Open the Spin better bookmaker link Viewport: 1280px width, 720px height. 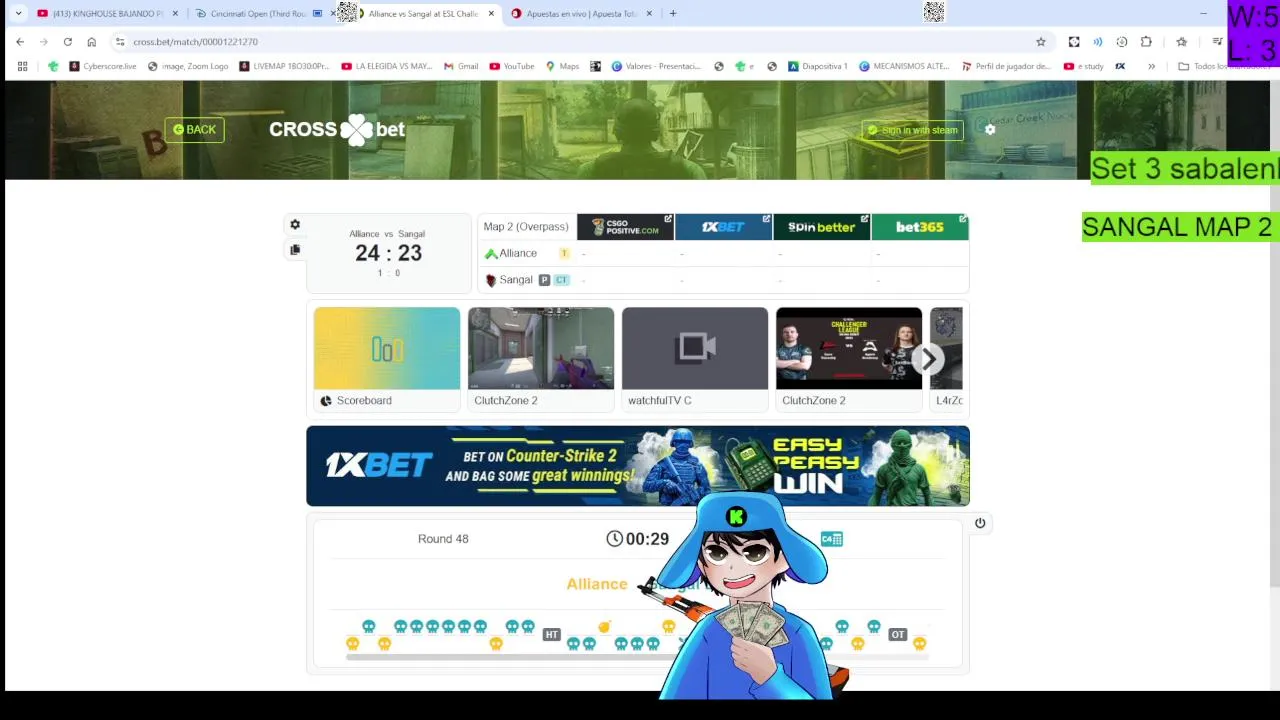tap(821, 227)
